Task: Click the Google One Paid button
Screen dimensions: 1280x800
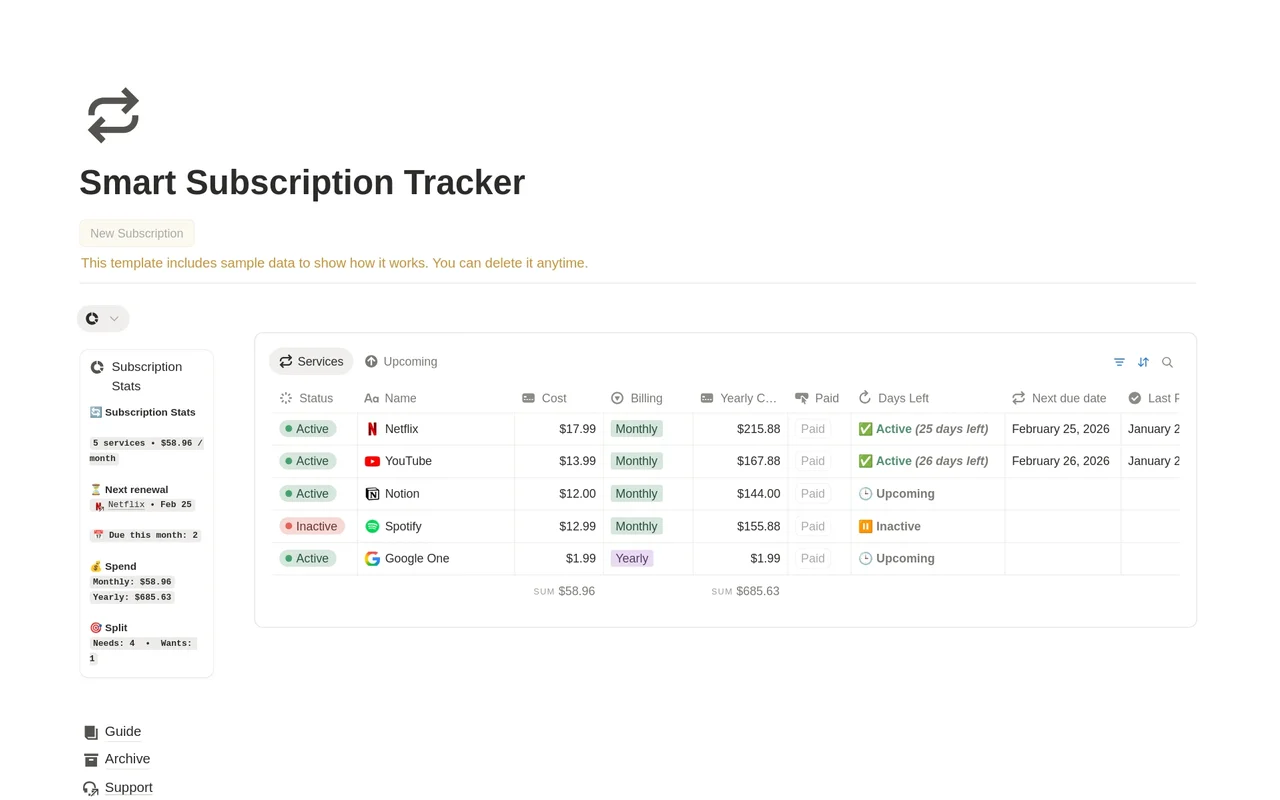Action: coord(813,559)
